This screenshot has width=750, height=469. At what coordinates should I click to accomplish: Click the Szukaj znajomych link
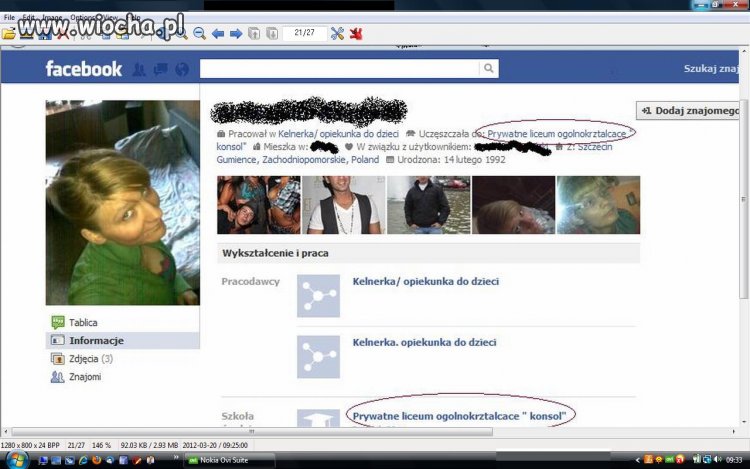point(711,68)
